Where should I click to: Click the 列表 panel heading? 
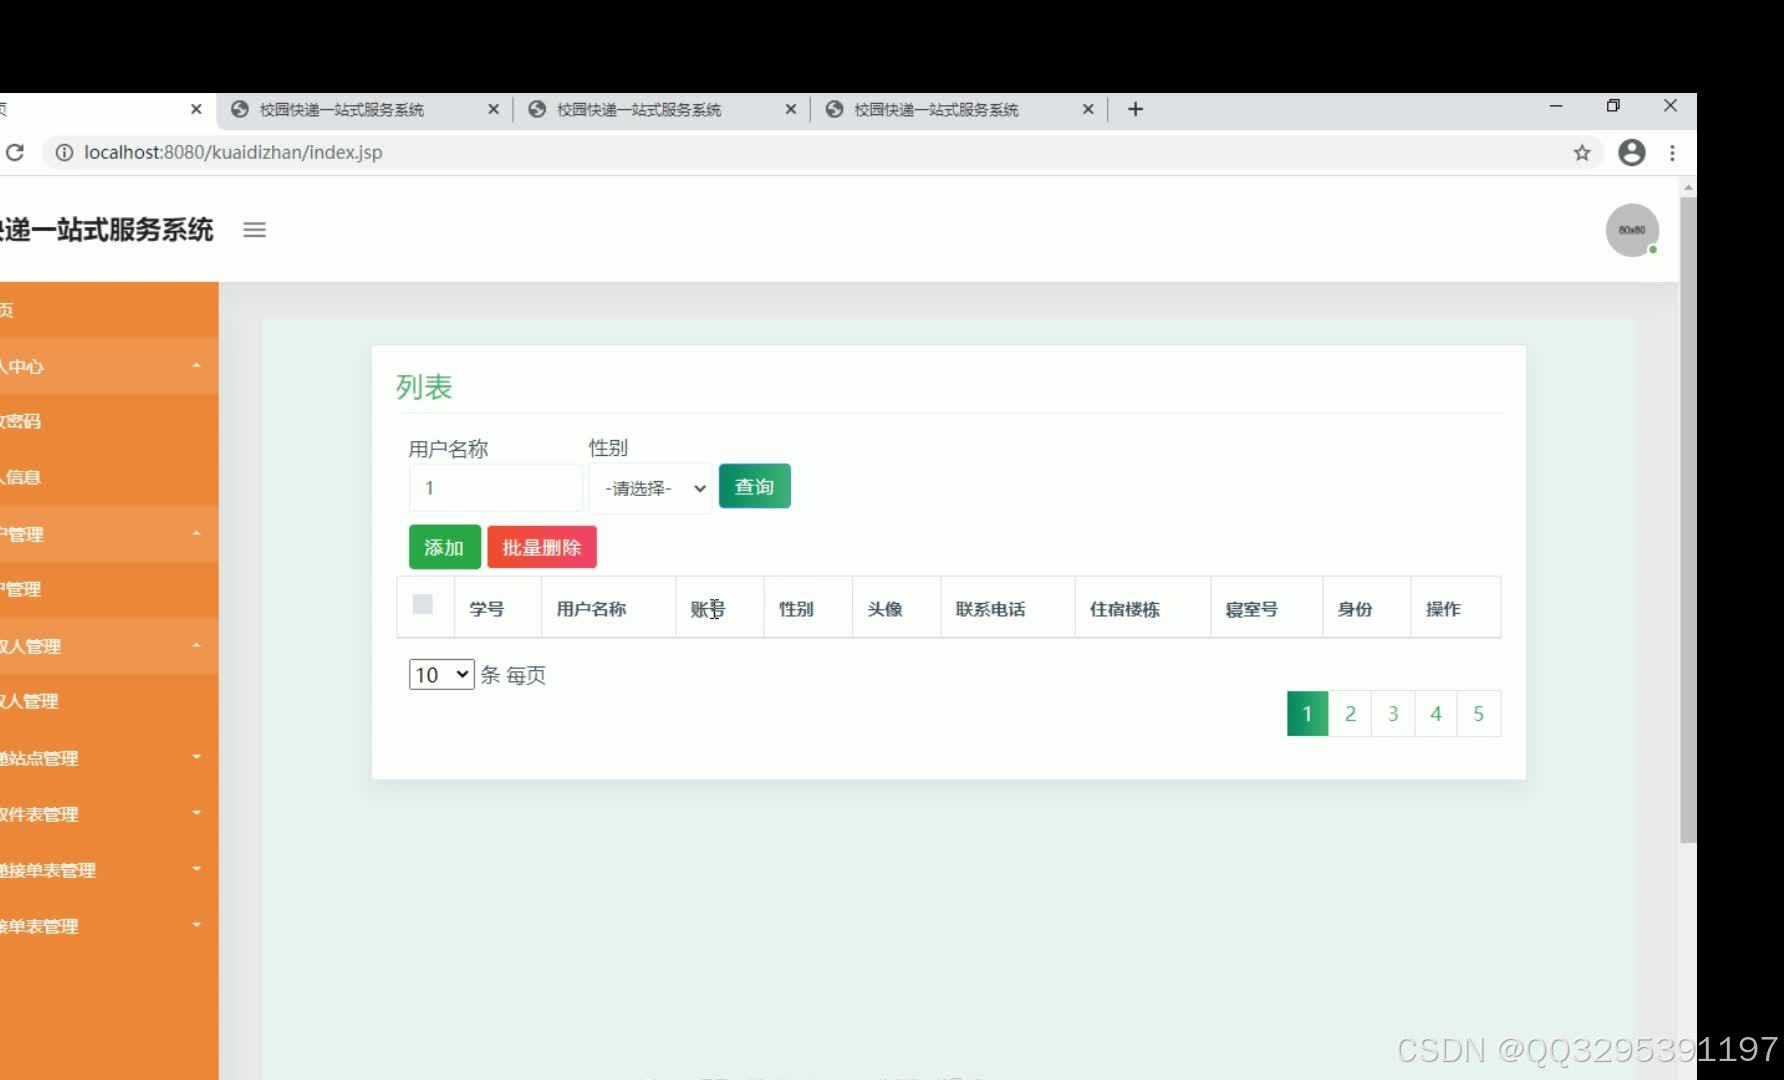click(424, 387)
